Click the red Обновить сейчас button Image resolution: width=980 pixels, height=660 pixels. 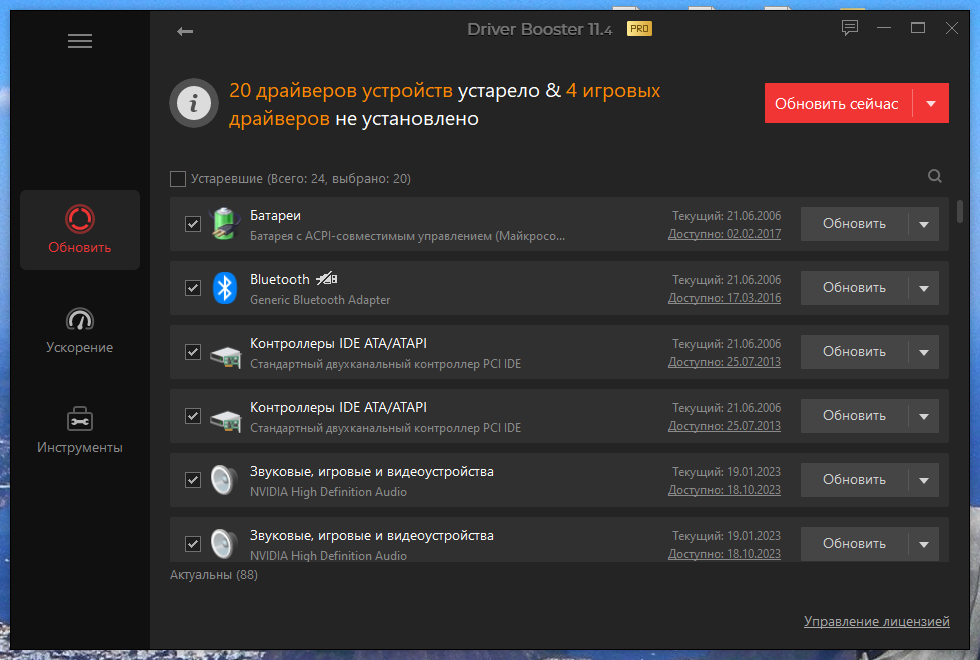838,103
